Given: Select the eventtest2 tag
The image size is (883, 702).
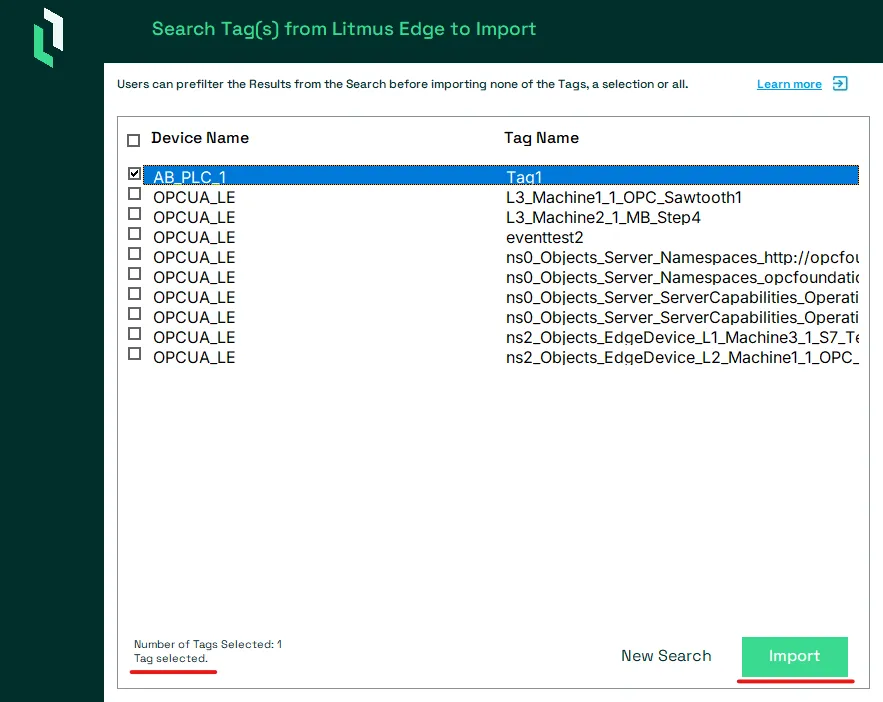Looking at the screenshot, I should point(544,238).
